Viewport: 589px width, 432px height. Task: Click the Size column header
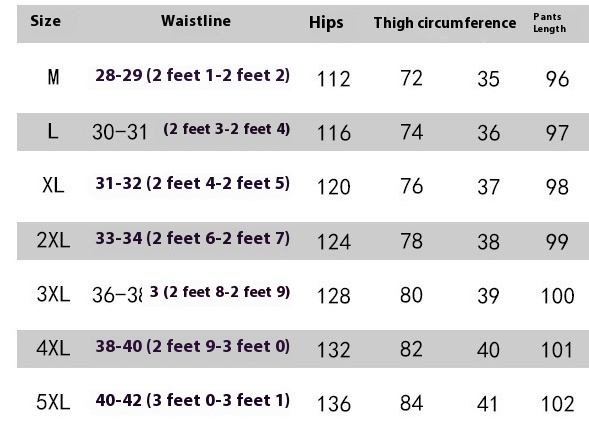click(x=45, y=21)
